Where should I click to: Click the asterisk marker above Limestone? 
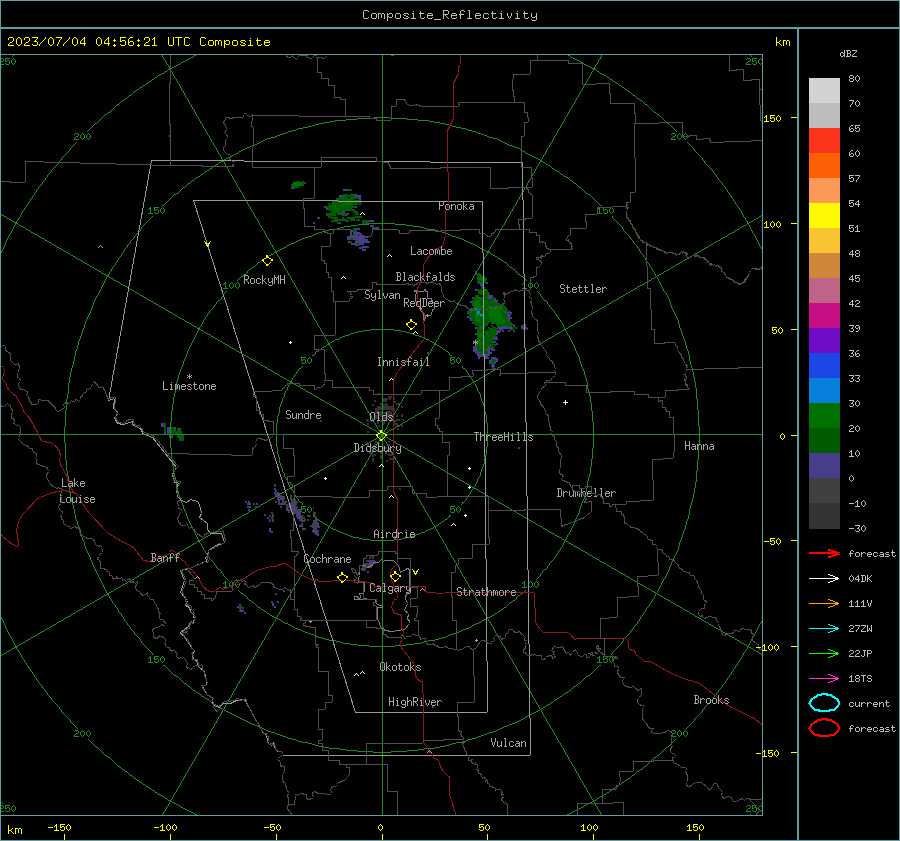189,377
